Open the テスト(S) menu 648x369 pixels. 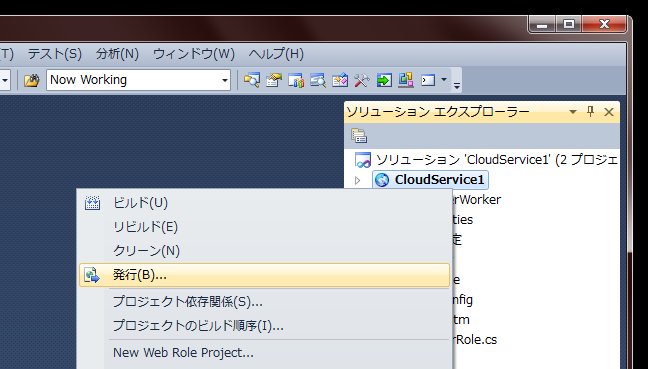[55, 54]
